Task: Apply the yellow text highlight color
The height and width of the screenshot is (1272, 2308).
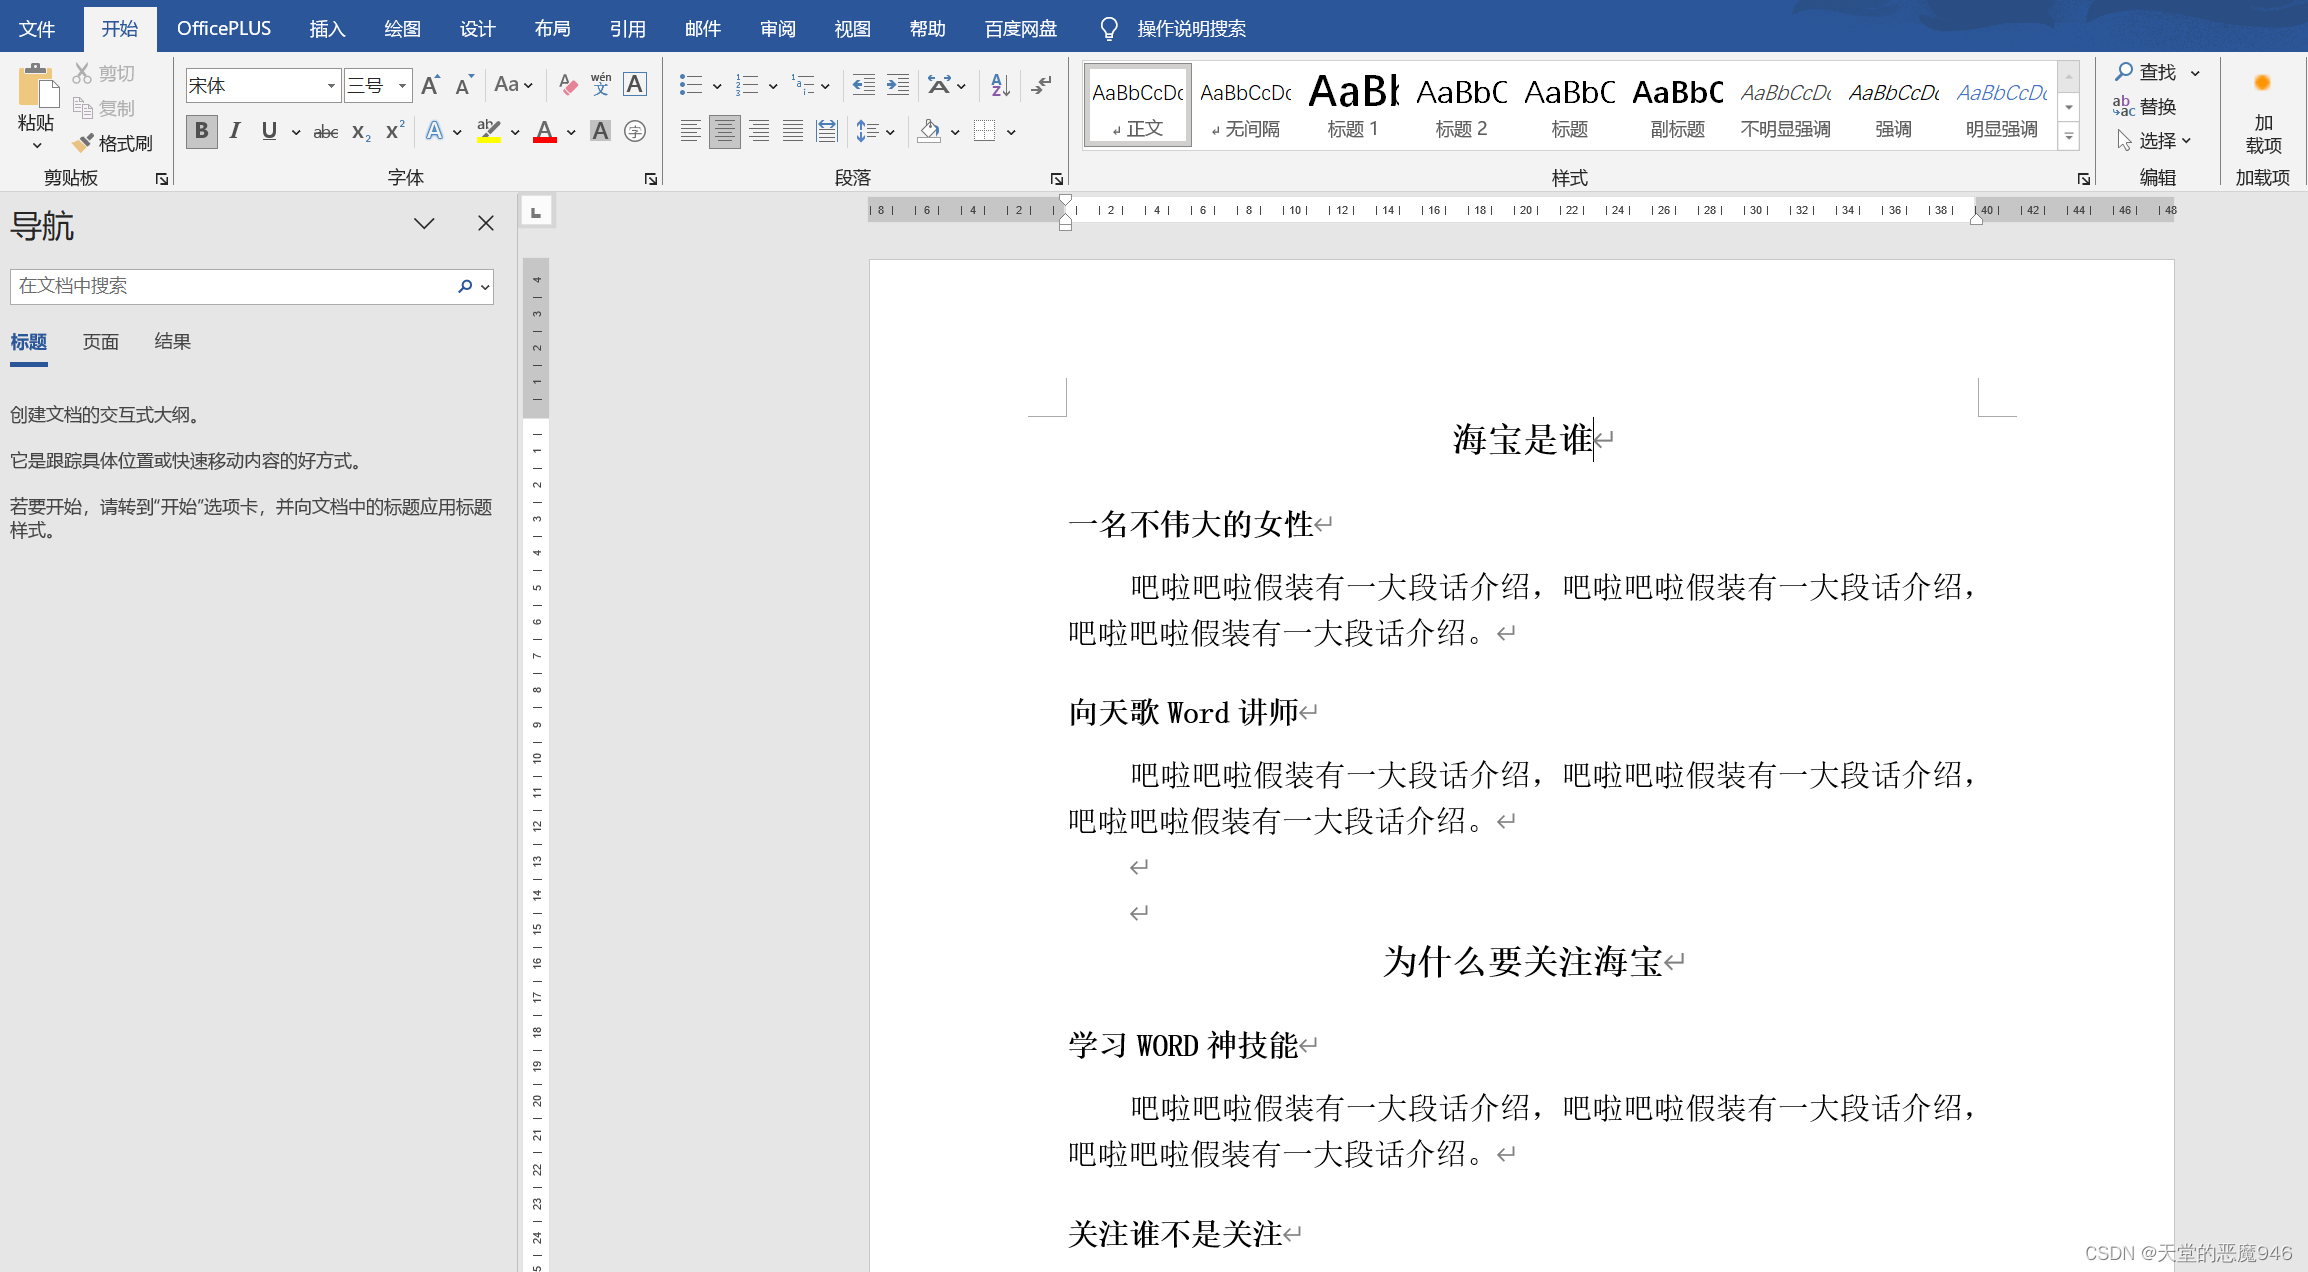Action: 488,131
